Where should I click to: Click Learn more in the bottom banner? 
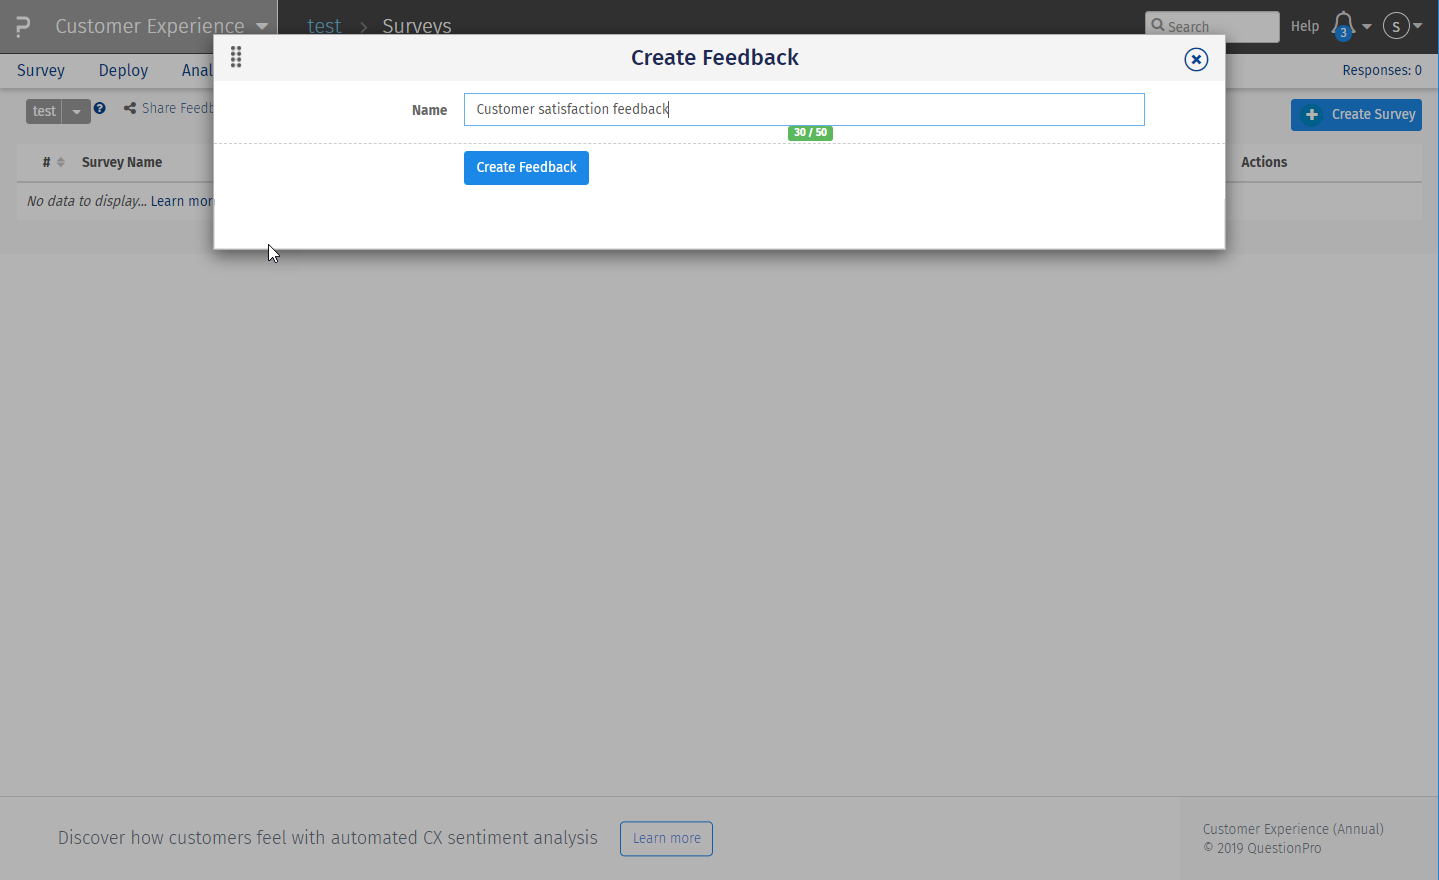[x=665, y=838]
